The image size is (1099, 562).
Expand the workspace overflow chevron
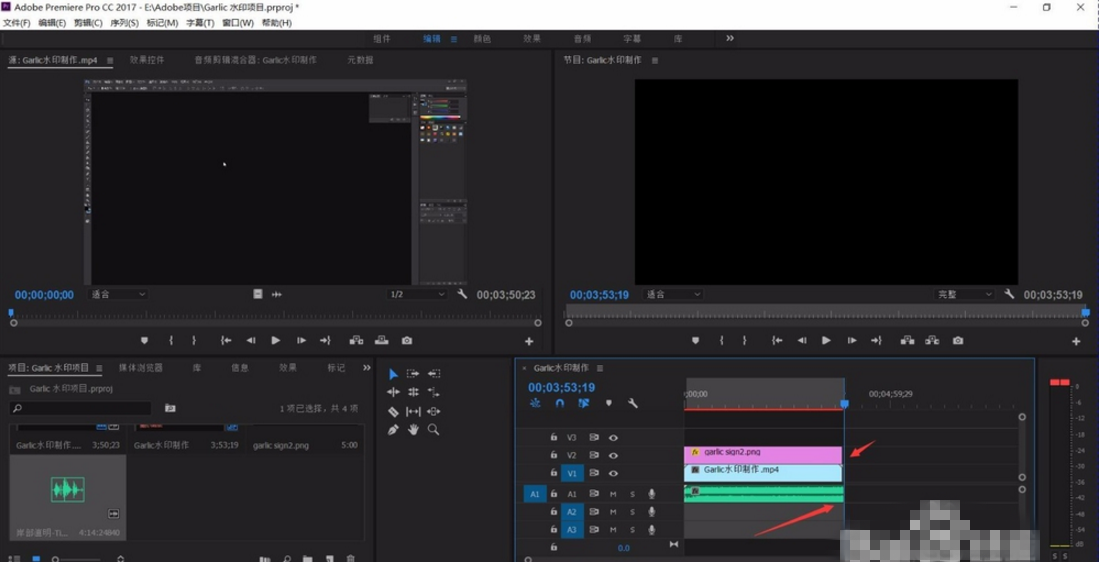click(x=730, y=38)
